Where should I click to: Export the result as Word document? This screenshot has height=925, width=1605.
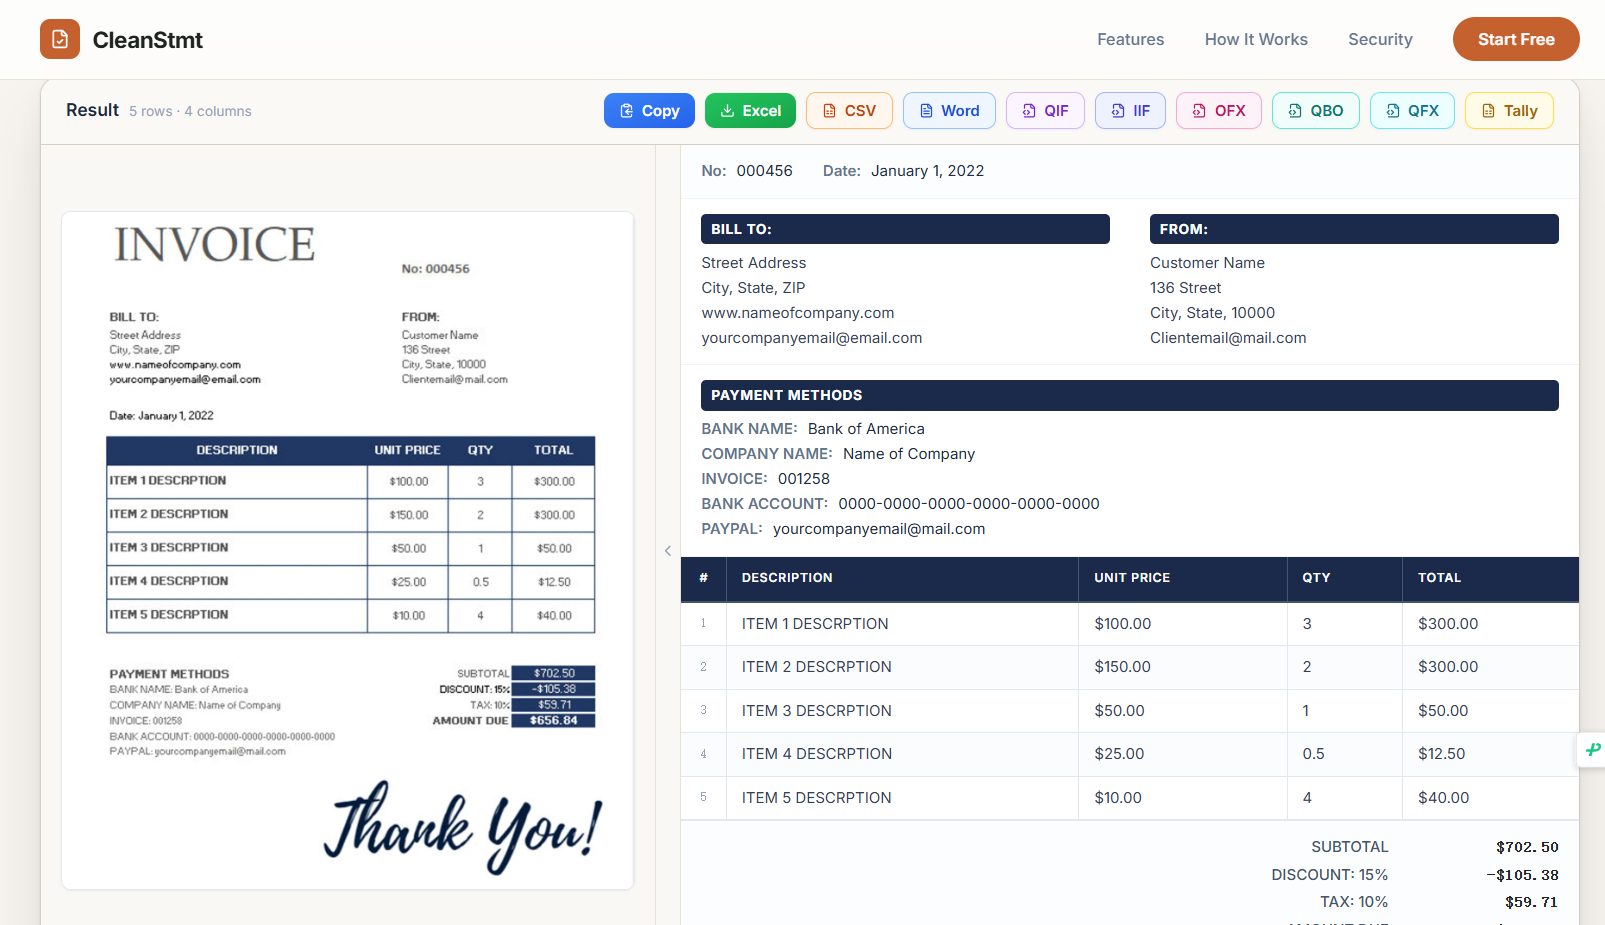point(949,110)
